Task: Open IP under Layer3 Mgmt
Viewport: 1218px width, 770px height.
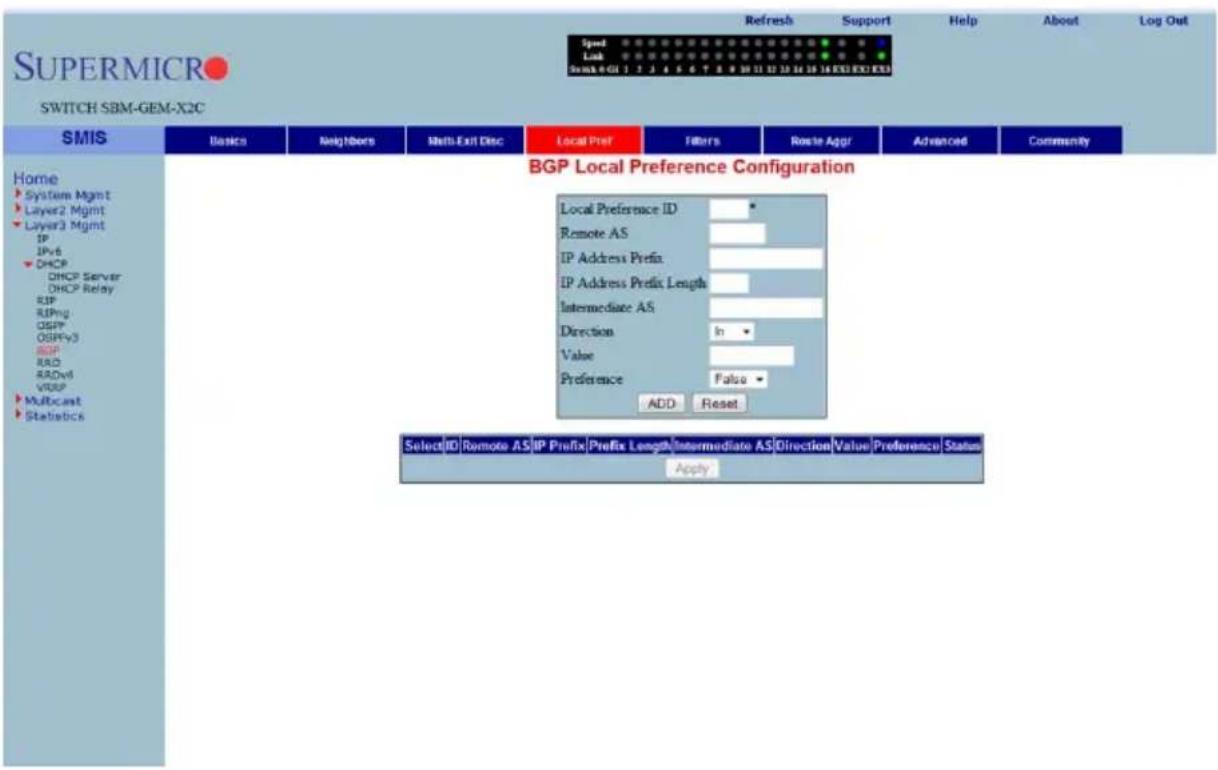Action: pos(42,240)
